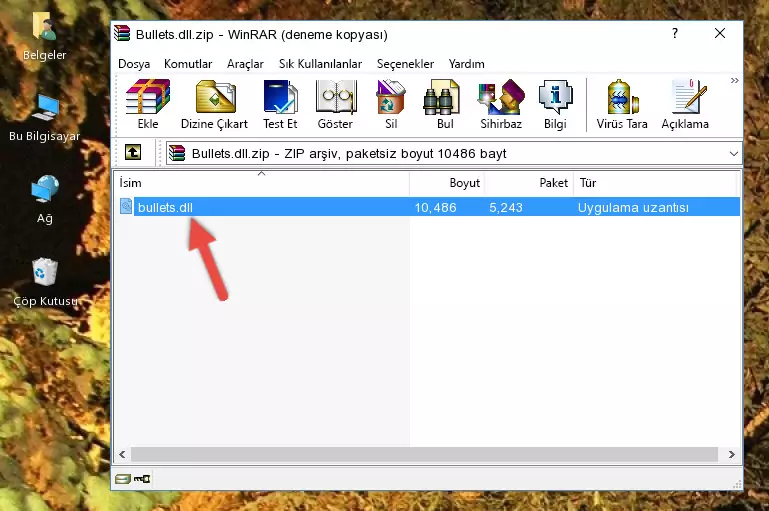Viewport: 769px width, 511px height.
Task: Open the Komutlar menu
Action: [188, 64]
